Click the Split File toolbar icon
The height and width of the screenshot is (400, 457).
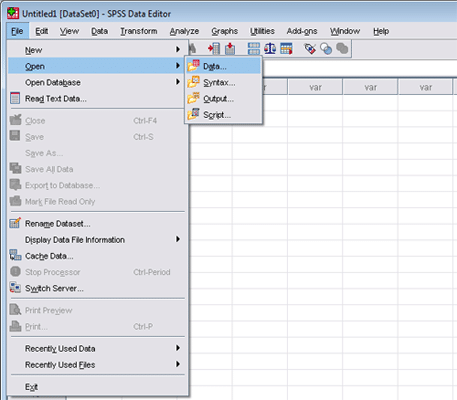pos(254,49)
